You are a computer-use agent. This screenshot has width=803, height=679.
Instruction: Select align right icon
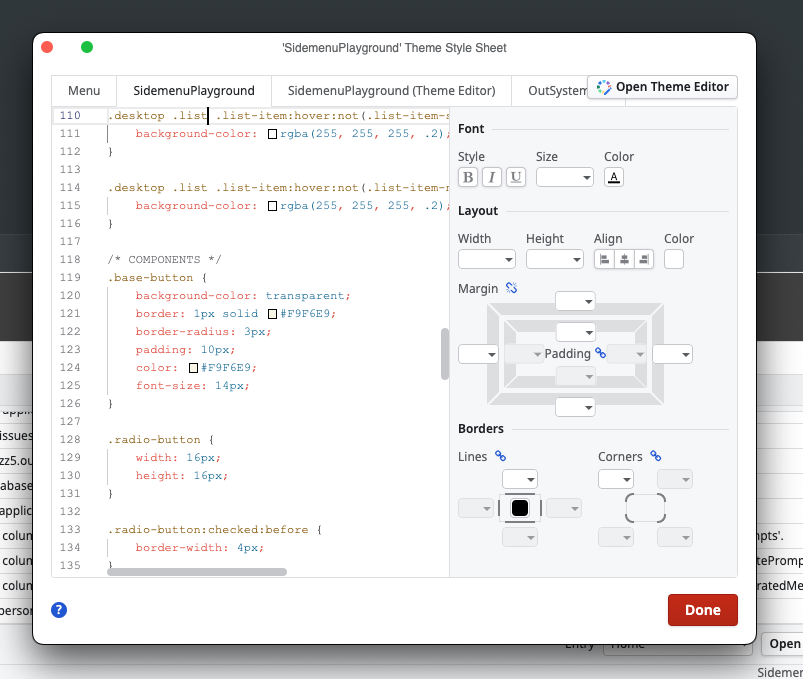(643, 259)
